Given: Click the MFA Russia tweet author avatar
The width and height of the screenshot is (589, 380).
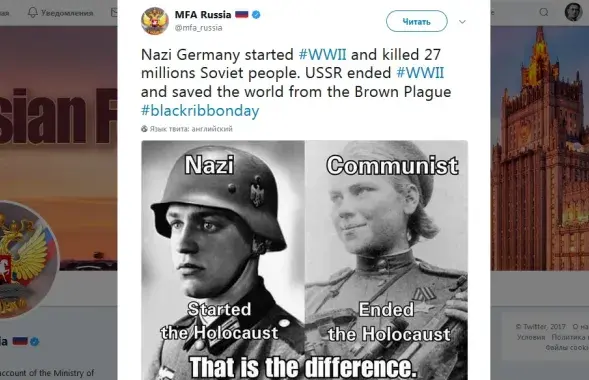Looking at the screenshot, I should point(155,21).
